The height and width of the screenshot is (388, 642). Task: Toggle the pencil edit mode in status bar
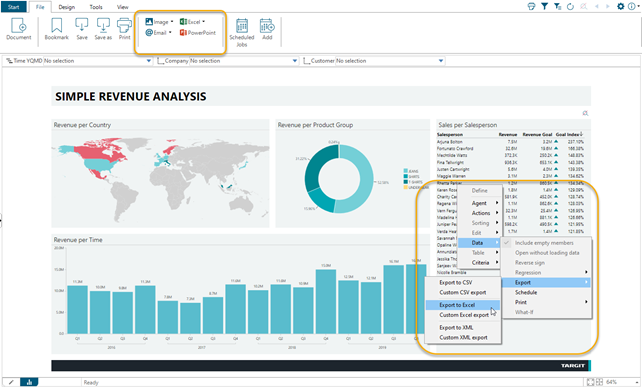pyautogui.click(x=11, y=382)
